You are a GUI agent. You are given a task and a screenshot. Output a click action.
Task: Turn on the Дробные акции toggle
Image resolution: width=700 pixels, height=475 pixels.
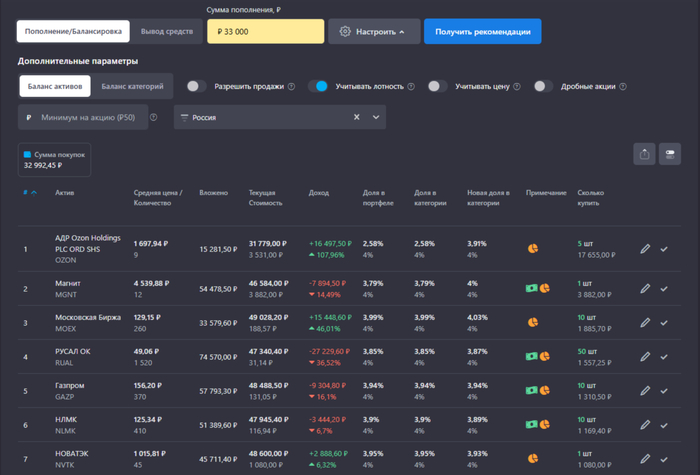(x=543, y=87)
